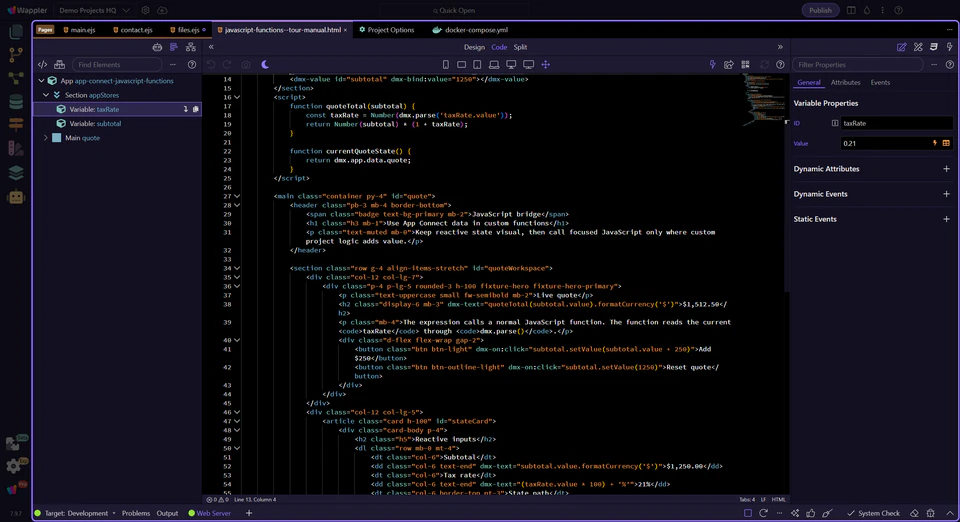960x522 pixels.
Task: Open the docker-compose.yml tab
Action: 470,29
